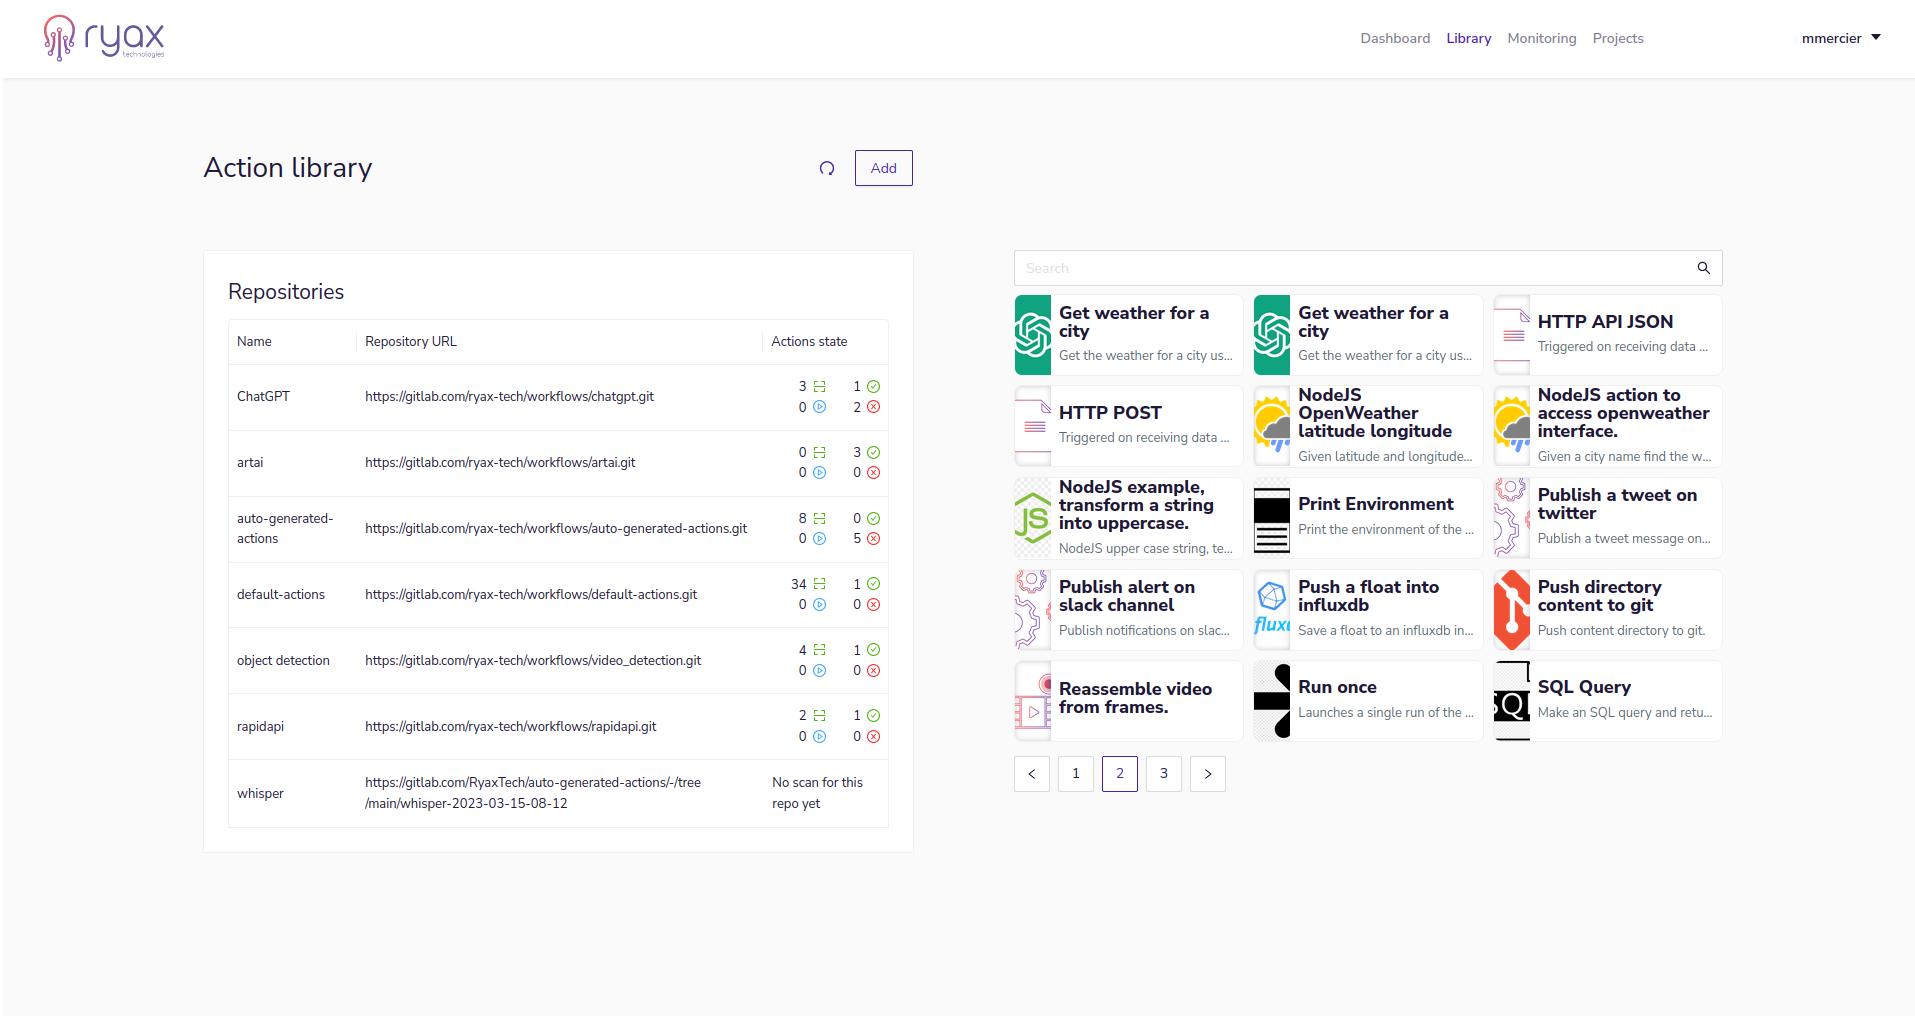Go to previous page of actions
The image size is (1915, 1016).
tap(1032, 774)
